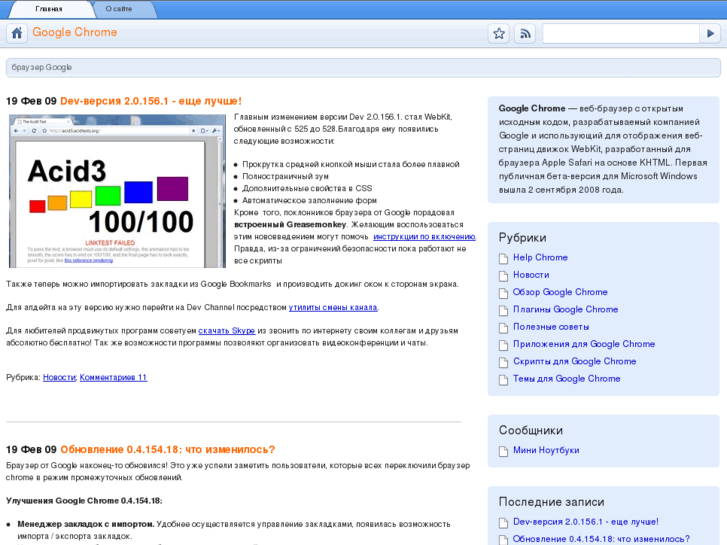Image resolution: width=727 pixels, height=545 pixels.
Task: Click document icon beside Мини Ноутбуки
Action: (504, 451)
